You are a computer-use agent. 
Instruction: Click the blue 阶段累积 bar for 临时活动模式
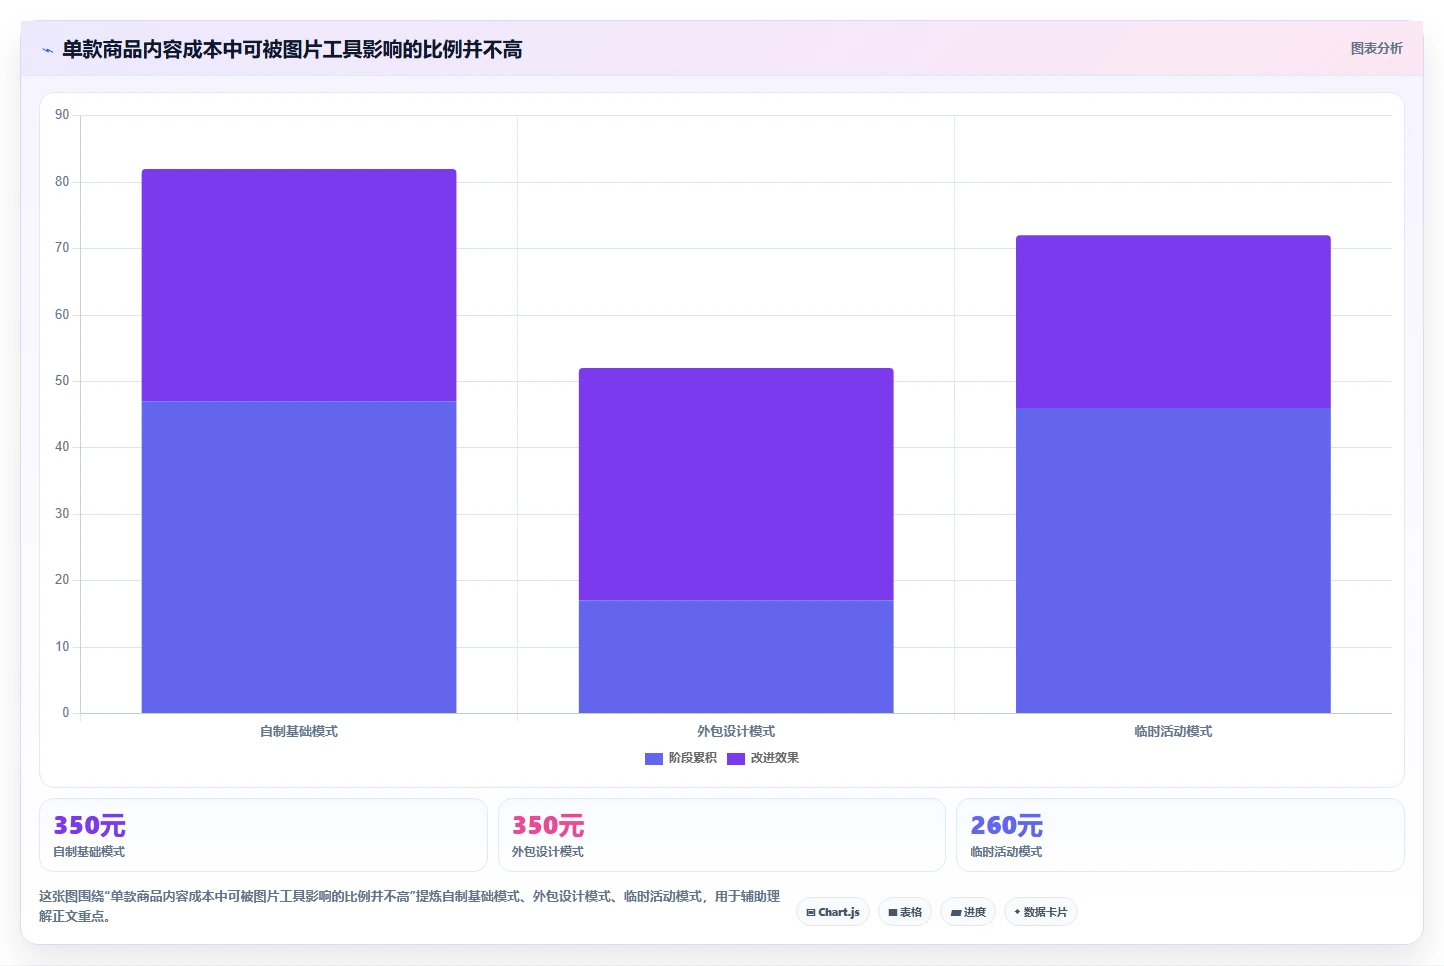point(1173,560)
